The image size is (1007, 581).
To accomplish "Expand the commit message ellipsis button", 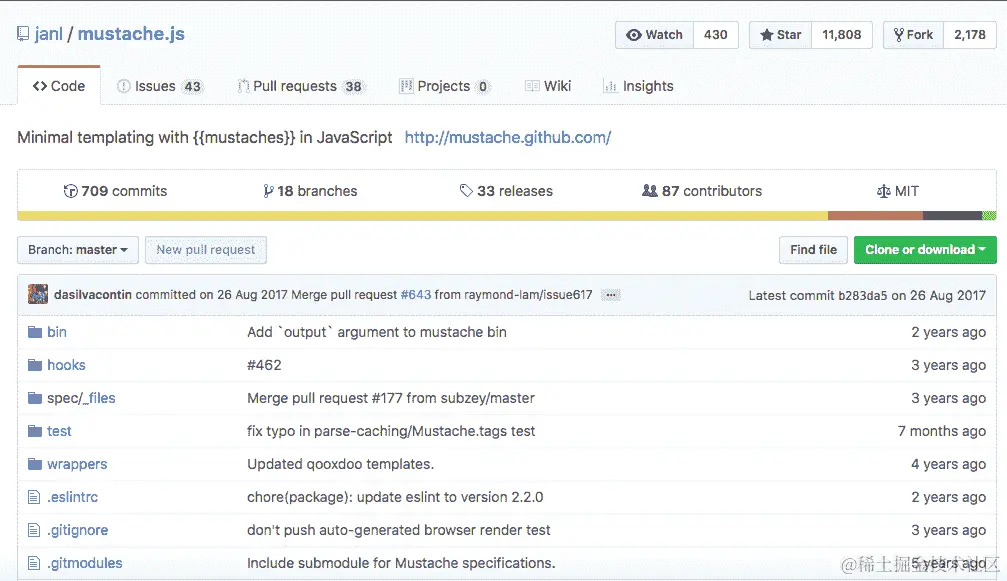I will 611,295.
